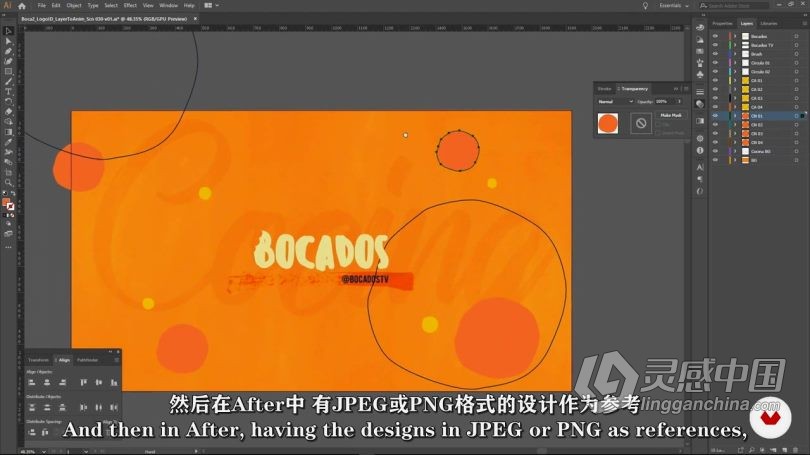Select the Type tool

[x=8, y=91]
